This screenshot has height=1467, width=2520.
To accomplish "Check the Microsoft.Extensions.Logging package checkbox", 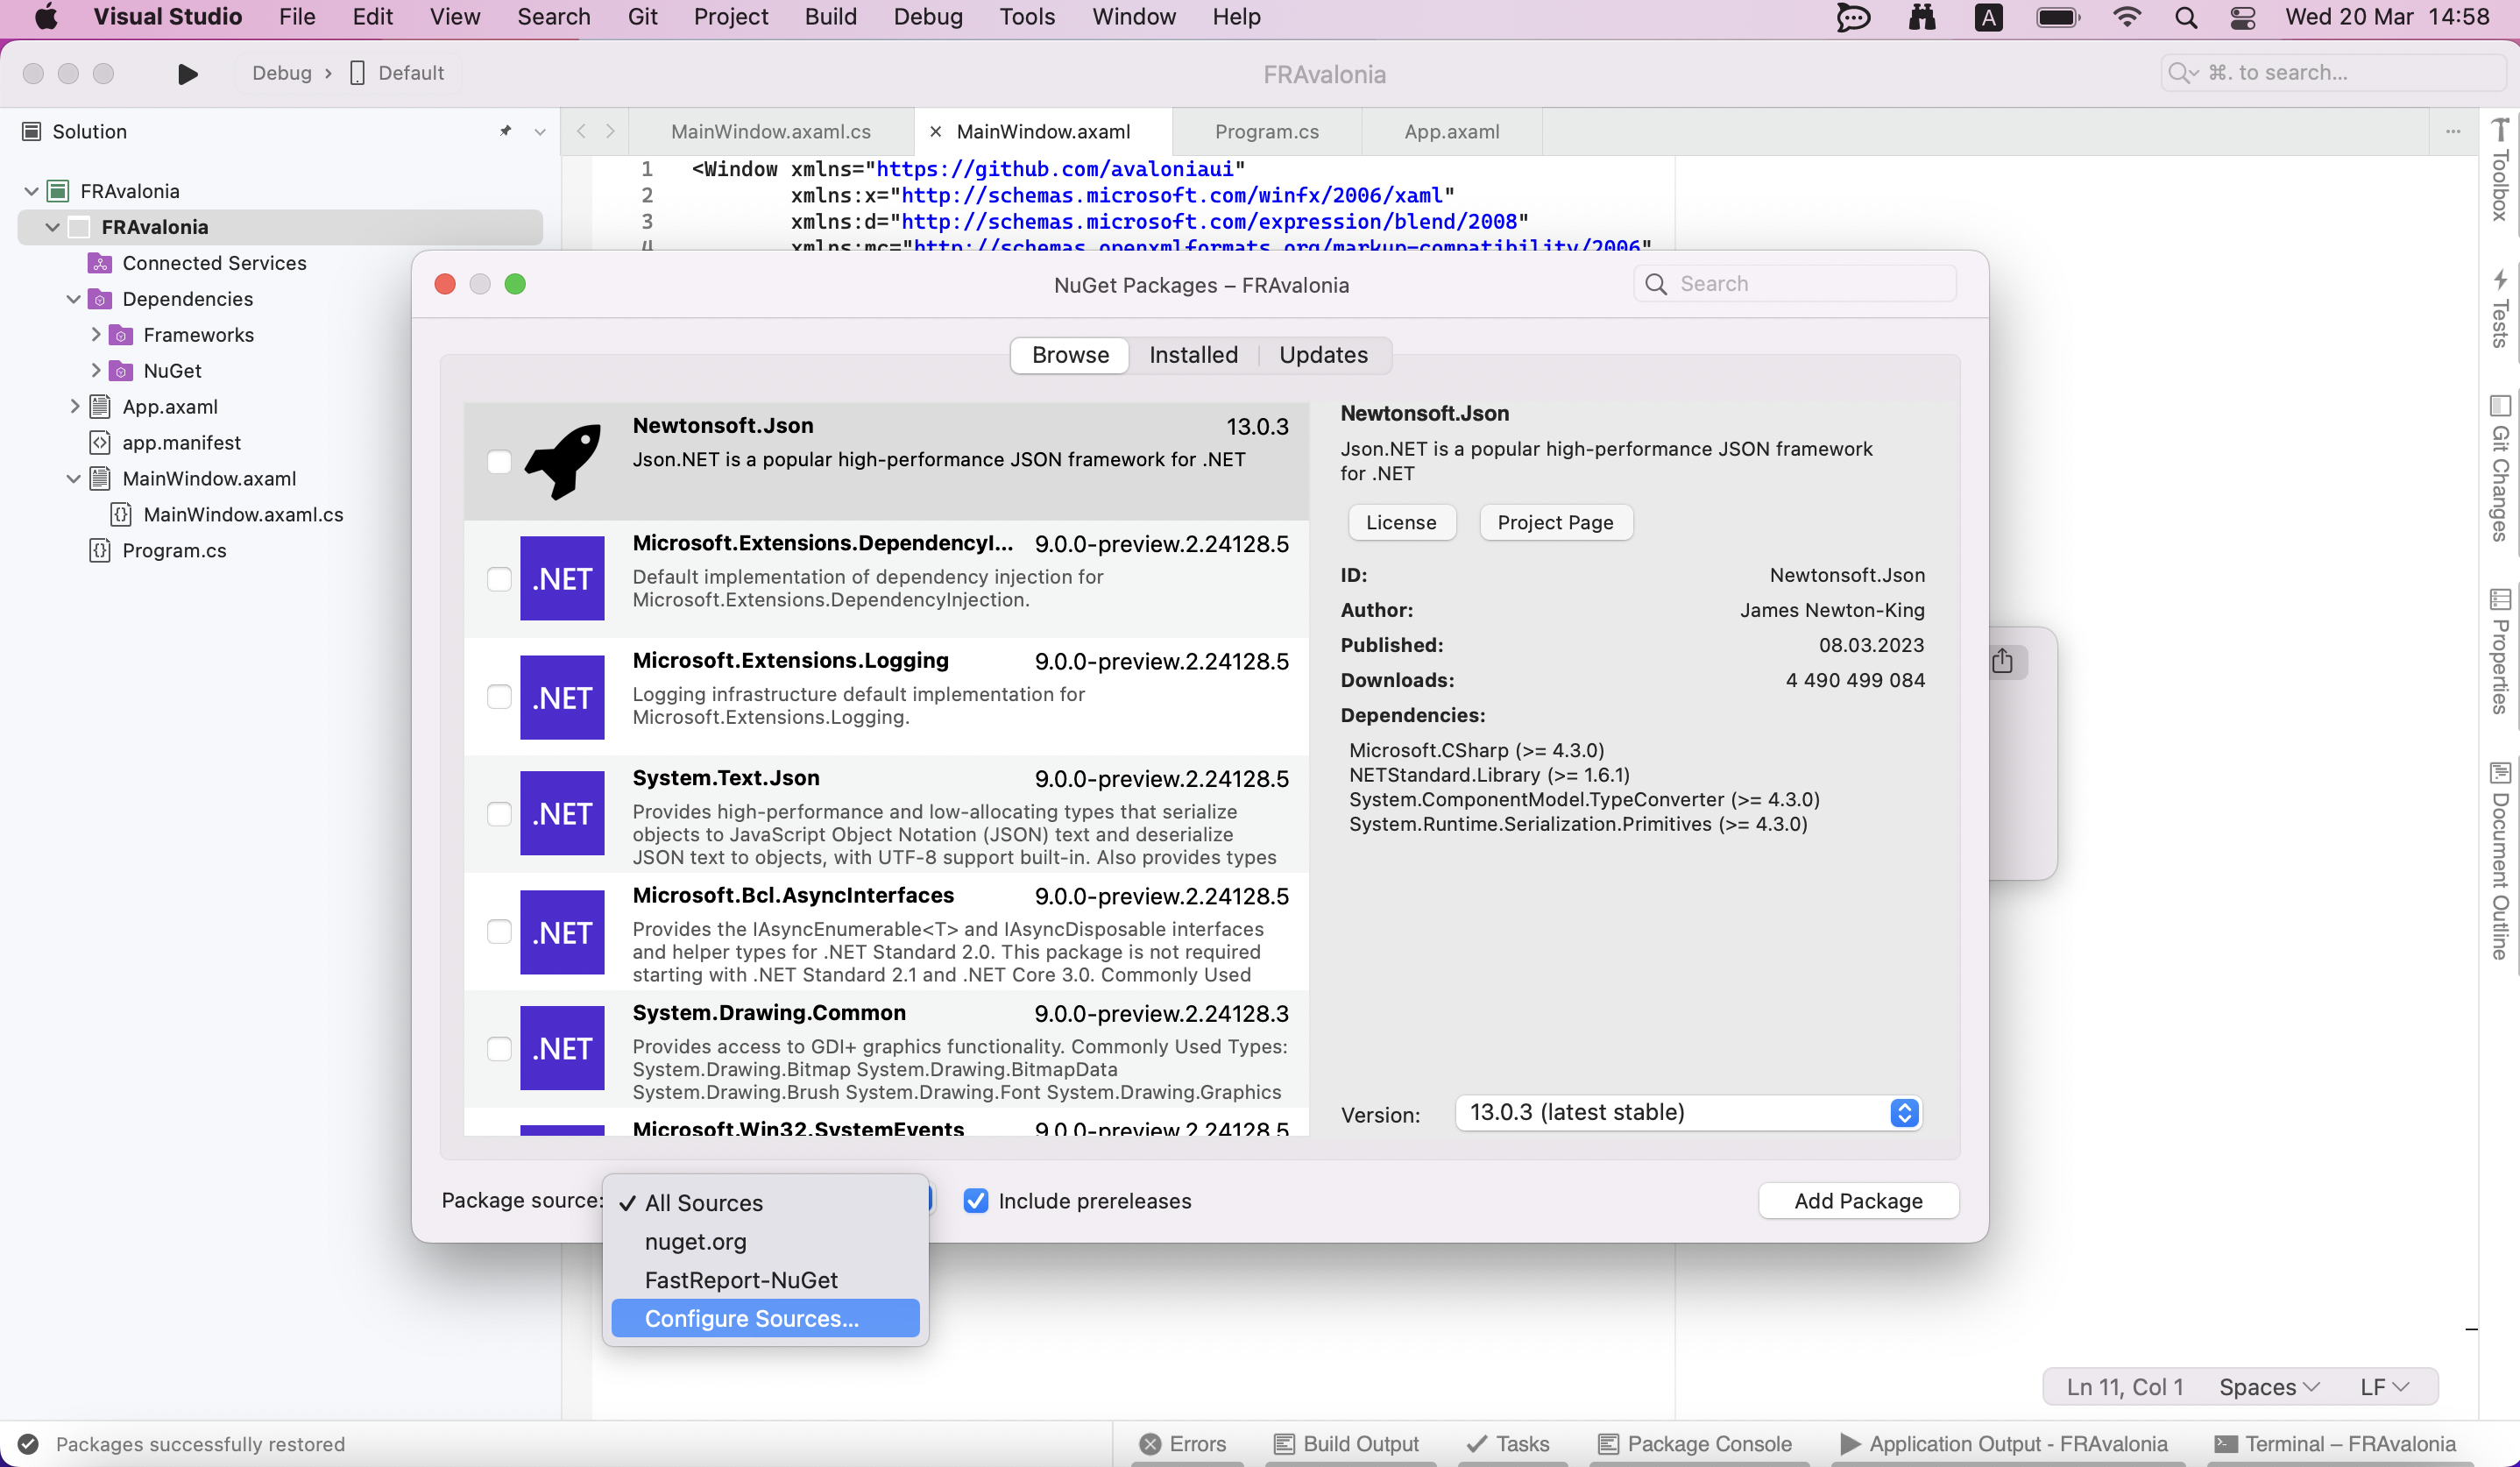I will [x=499, y=696].
